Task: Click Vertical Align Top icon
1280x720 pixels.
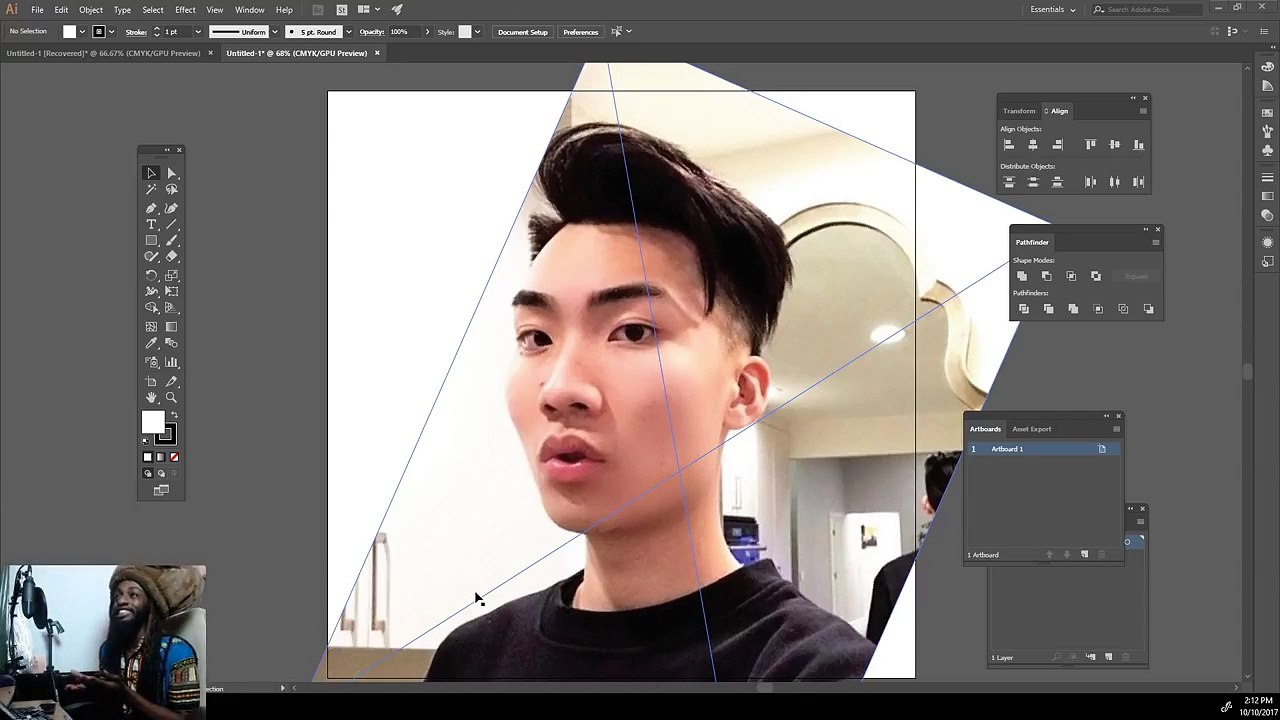Action: 1090,145
